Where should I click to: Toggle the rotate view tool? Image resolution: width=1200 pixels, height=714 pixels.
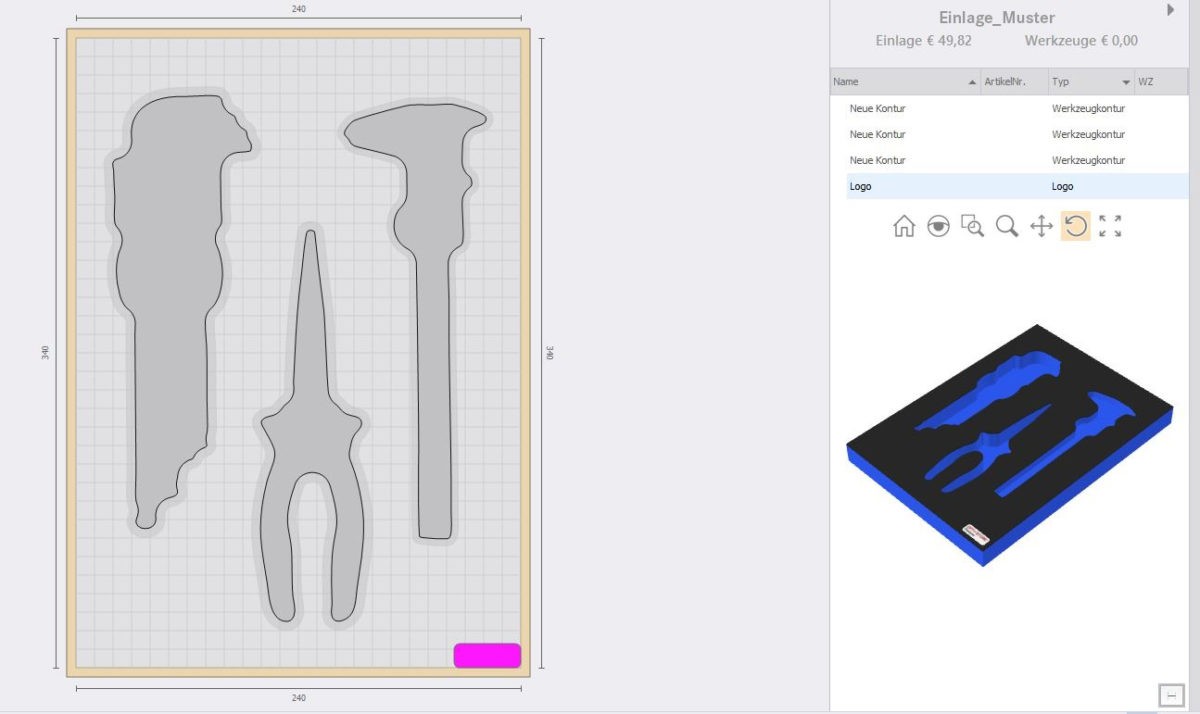pyautogui.click(x=1075, y=226)
